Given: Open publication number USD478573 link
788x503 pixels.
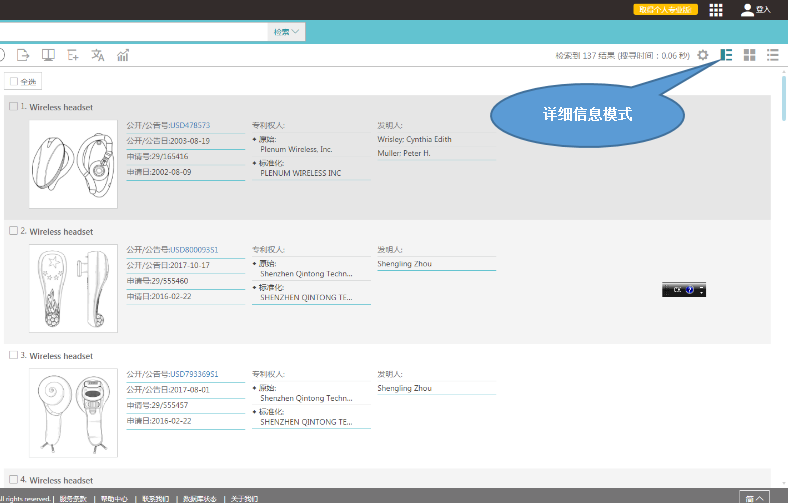Looking at the screenshot, I should pyautogui.click(x=190, y=125).
